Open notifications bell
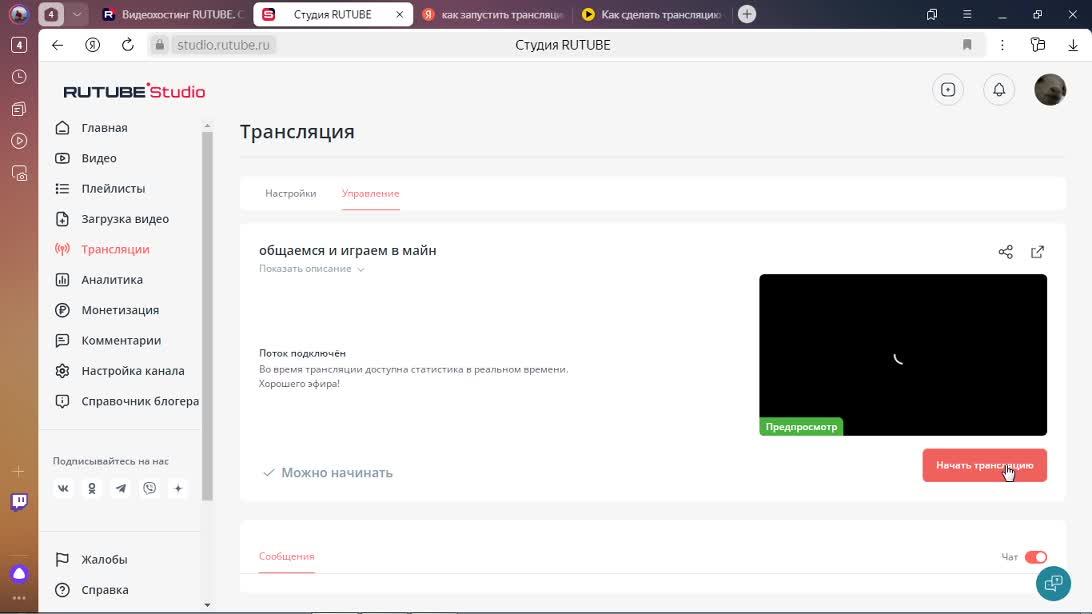This screenshot has width=1092, height=614. [999, 90]
